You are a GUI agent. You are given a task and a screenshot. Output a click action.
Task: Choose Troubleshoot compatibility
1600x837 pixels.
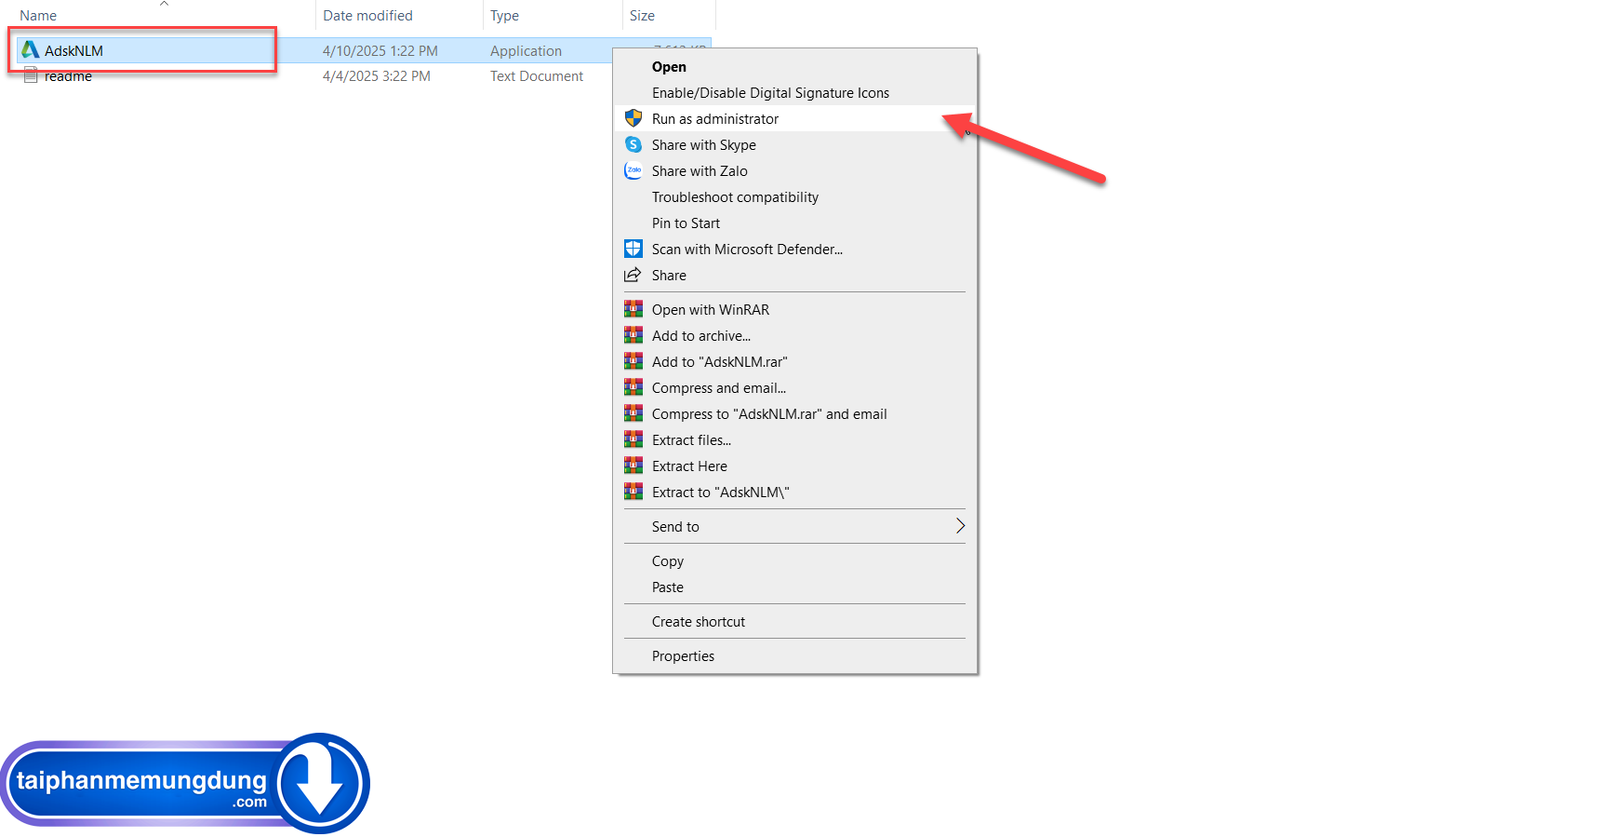click(795, 197)
